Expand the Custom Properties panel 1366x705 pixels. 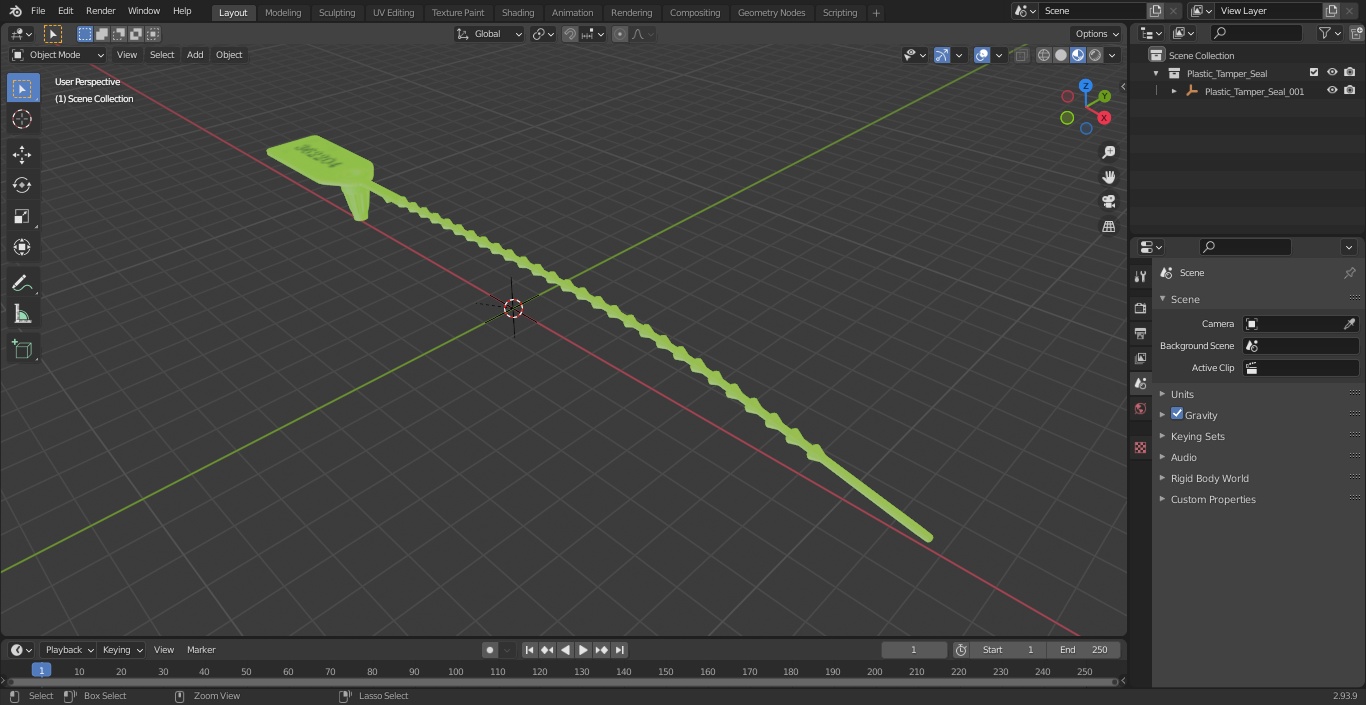[x=1212, y=499]
